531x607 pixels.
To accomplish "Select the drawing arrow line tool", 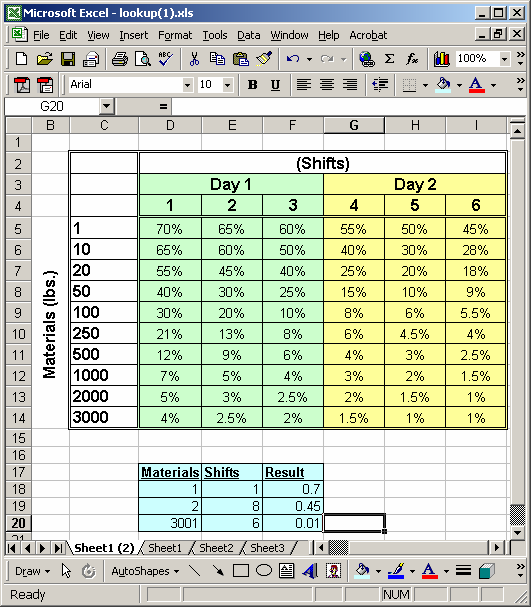I will tap(218, 571).
